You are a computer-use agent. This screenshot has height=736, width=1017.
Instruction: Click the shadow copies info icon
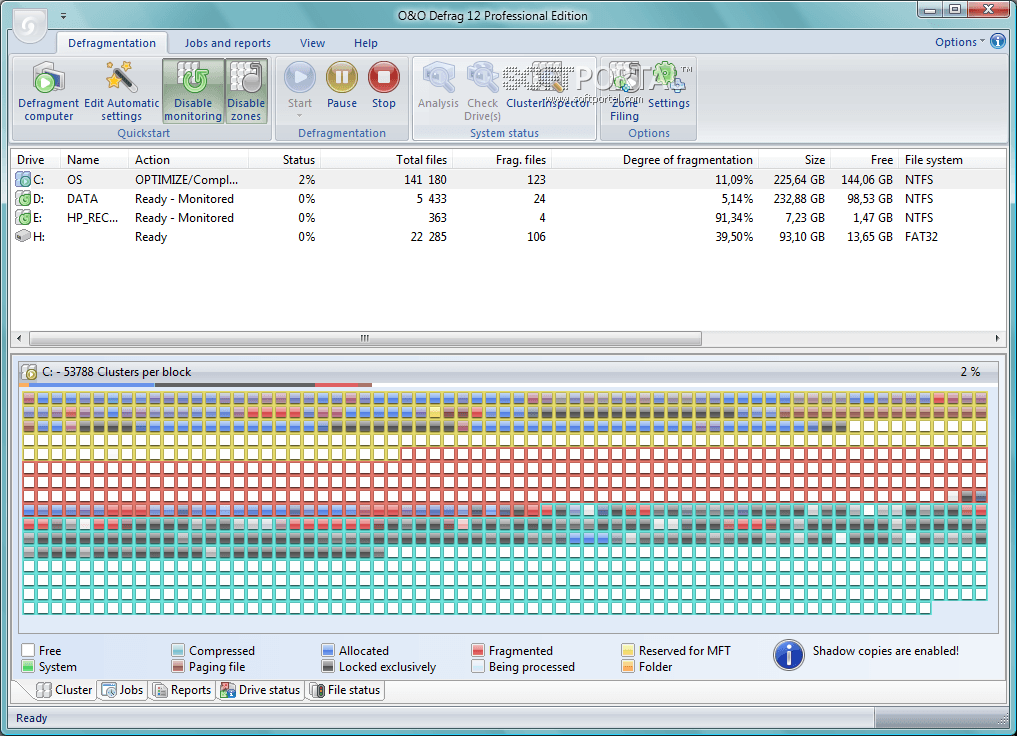tap(789, 655)
